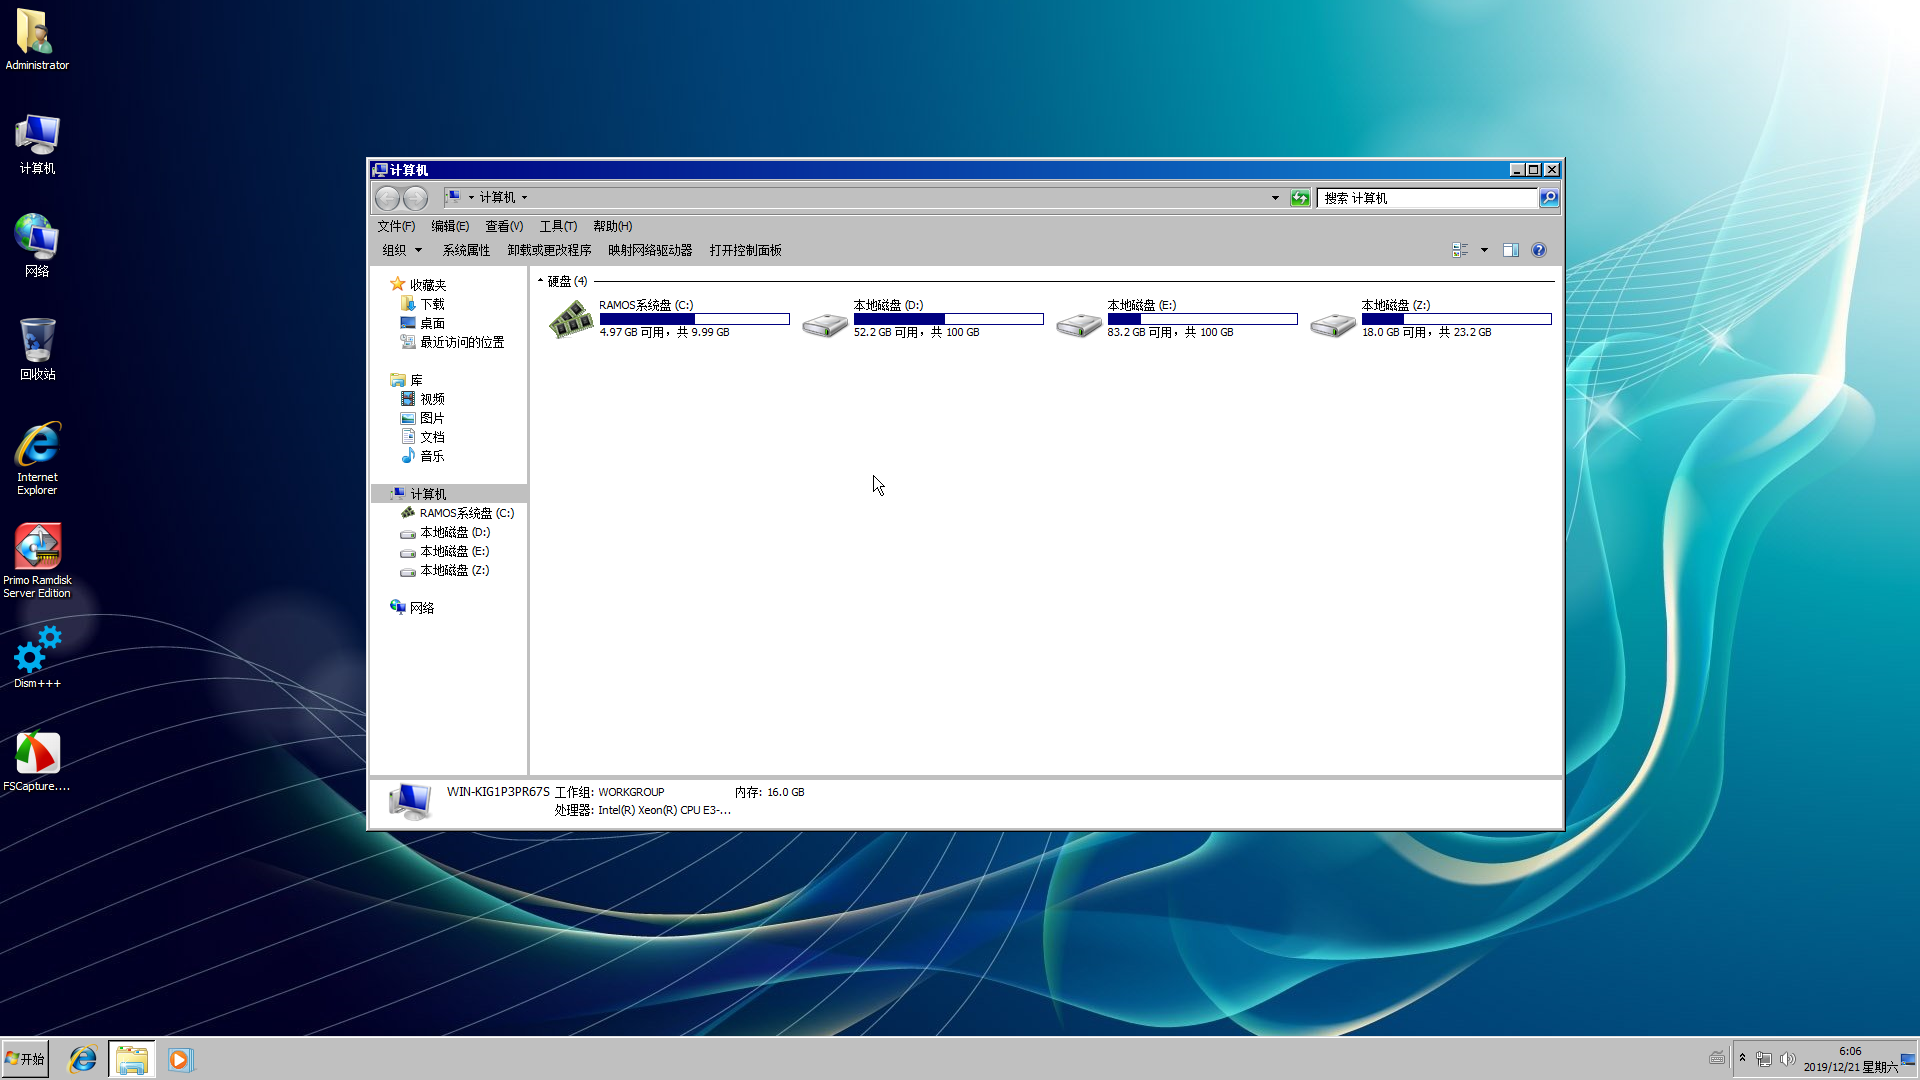The image size is (1920, 1080).
Task: Click 映射网络驱动器 button
Action: click(x=650, y=250)
